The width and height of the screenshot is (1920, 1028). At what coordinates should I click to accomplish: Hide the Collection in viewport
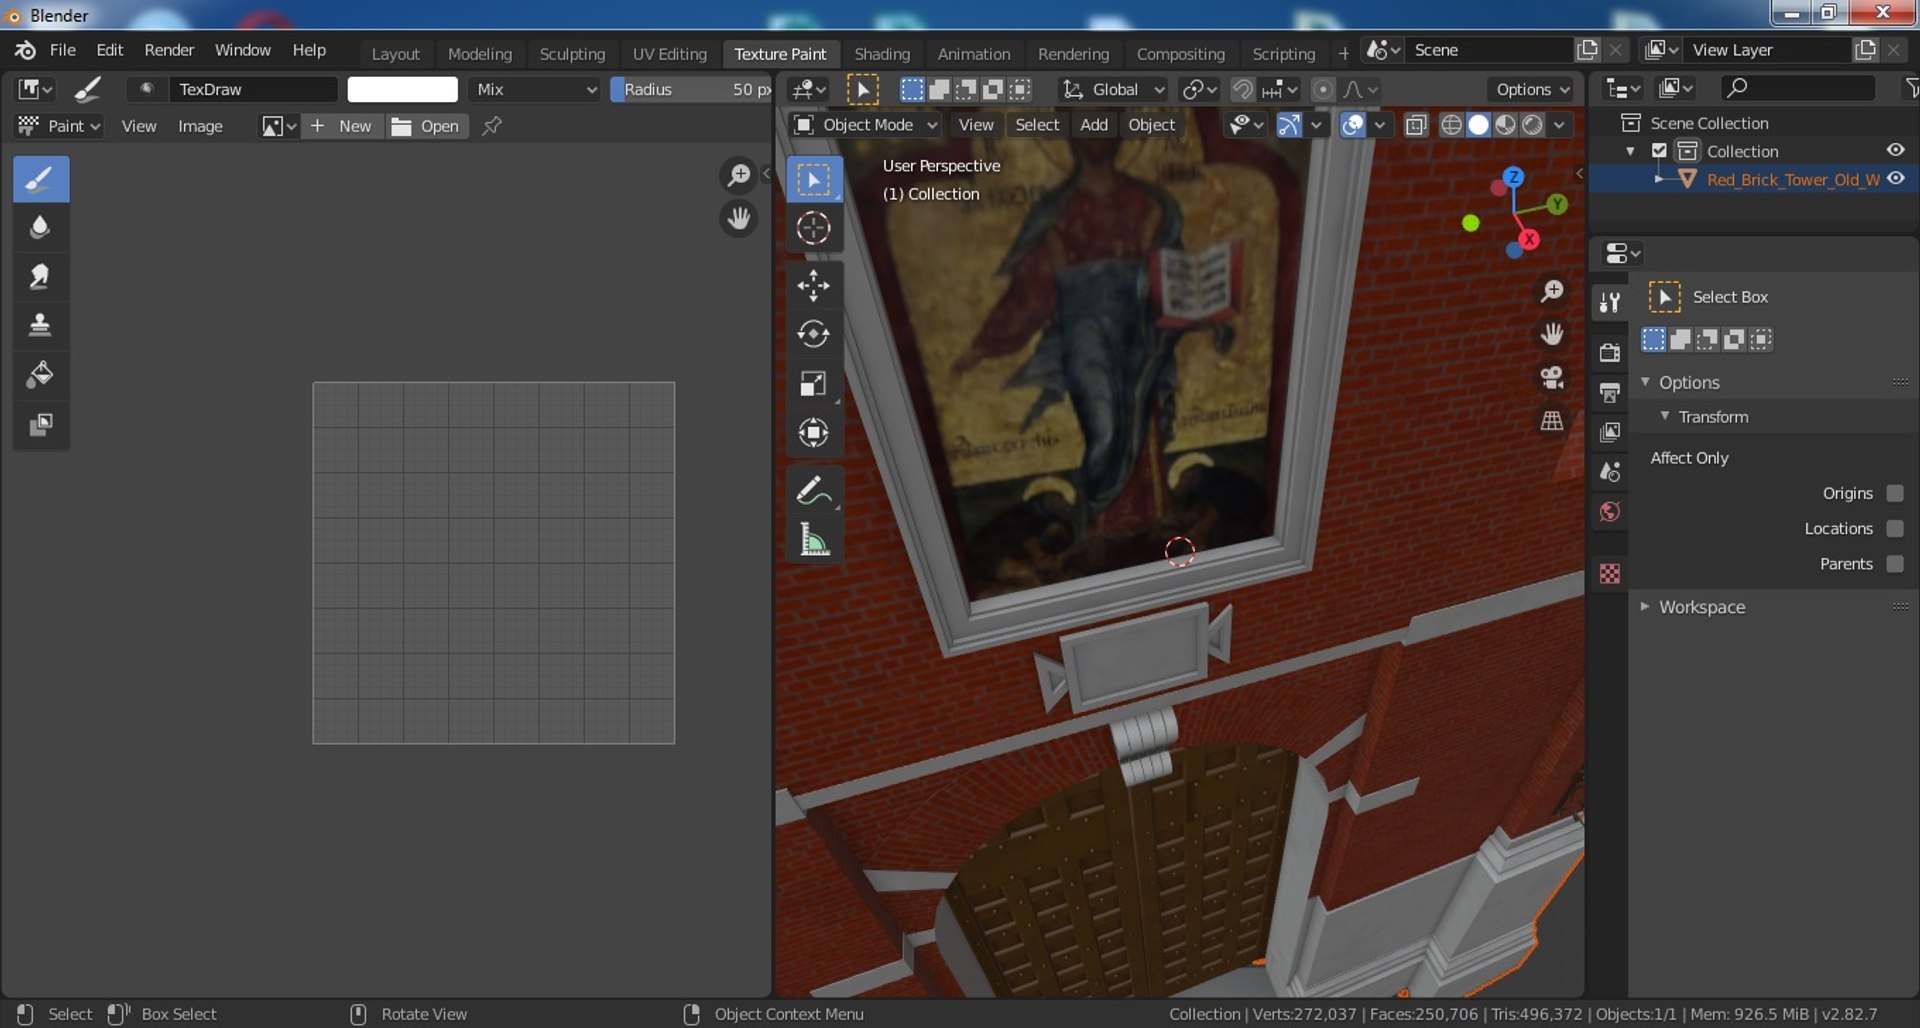tap(1895, 150)
